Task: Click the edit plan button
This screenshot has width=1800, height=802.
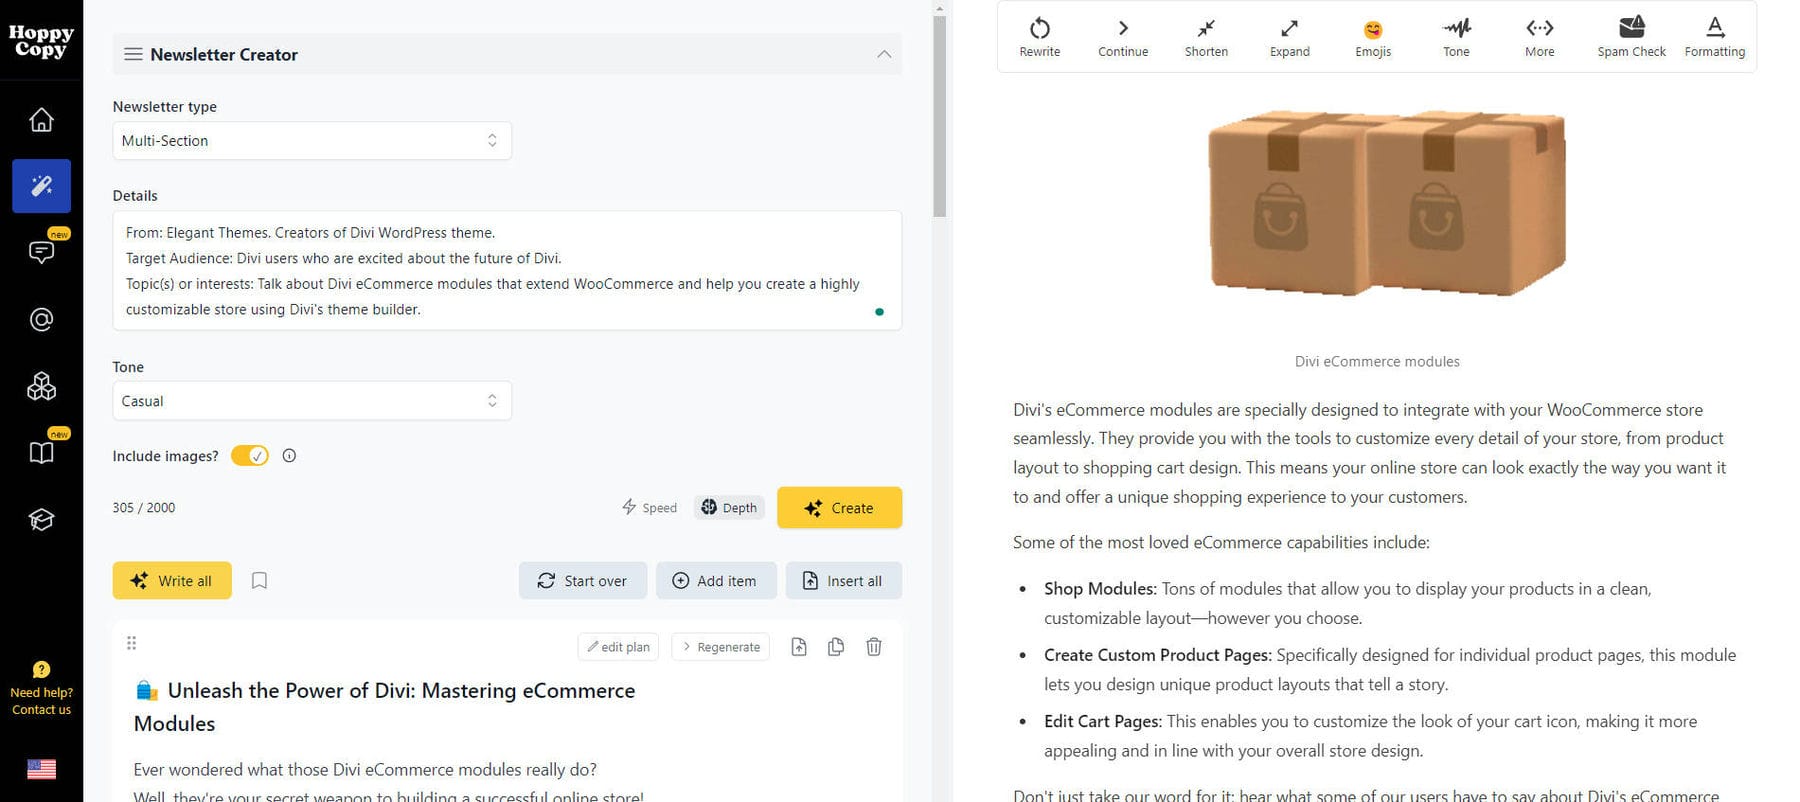Action: click(x=618, y=647)
